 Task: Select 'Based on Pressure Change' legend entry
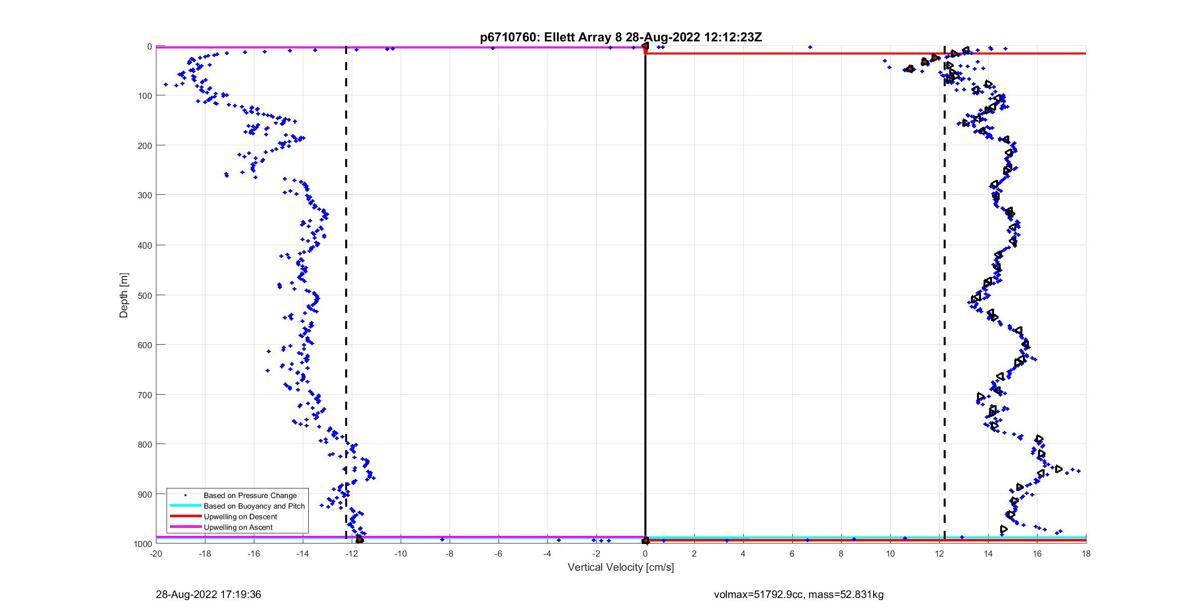(x=250, y=495)
